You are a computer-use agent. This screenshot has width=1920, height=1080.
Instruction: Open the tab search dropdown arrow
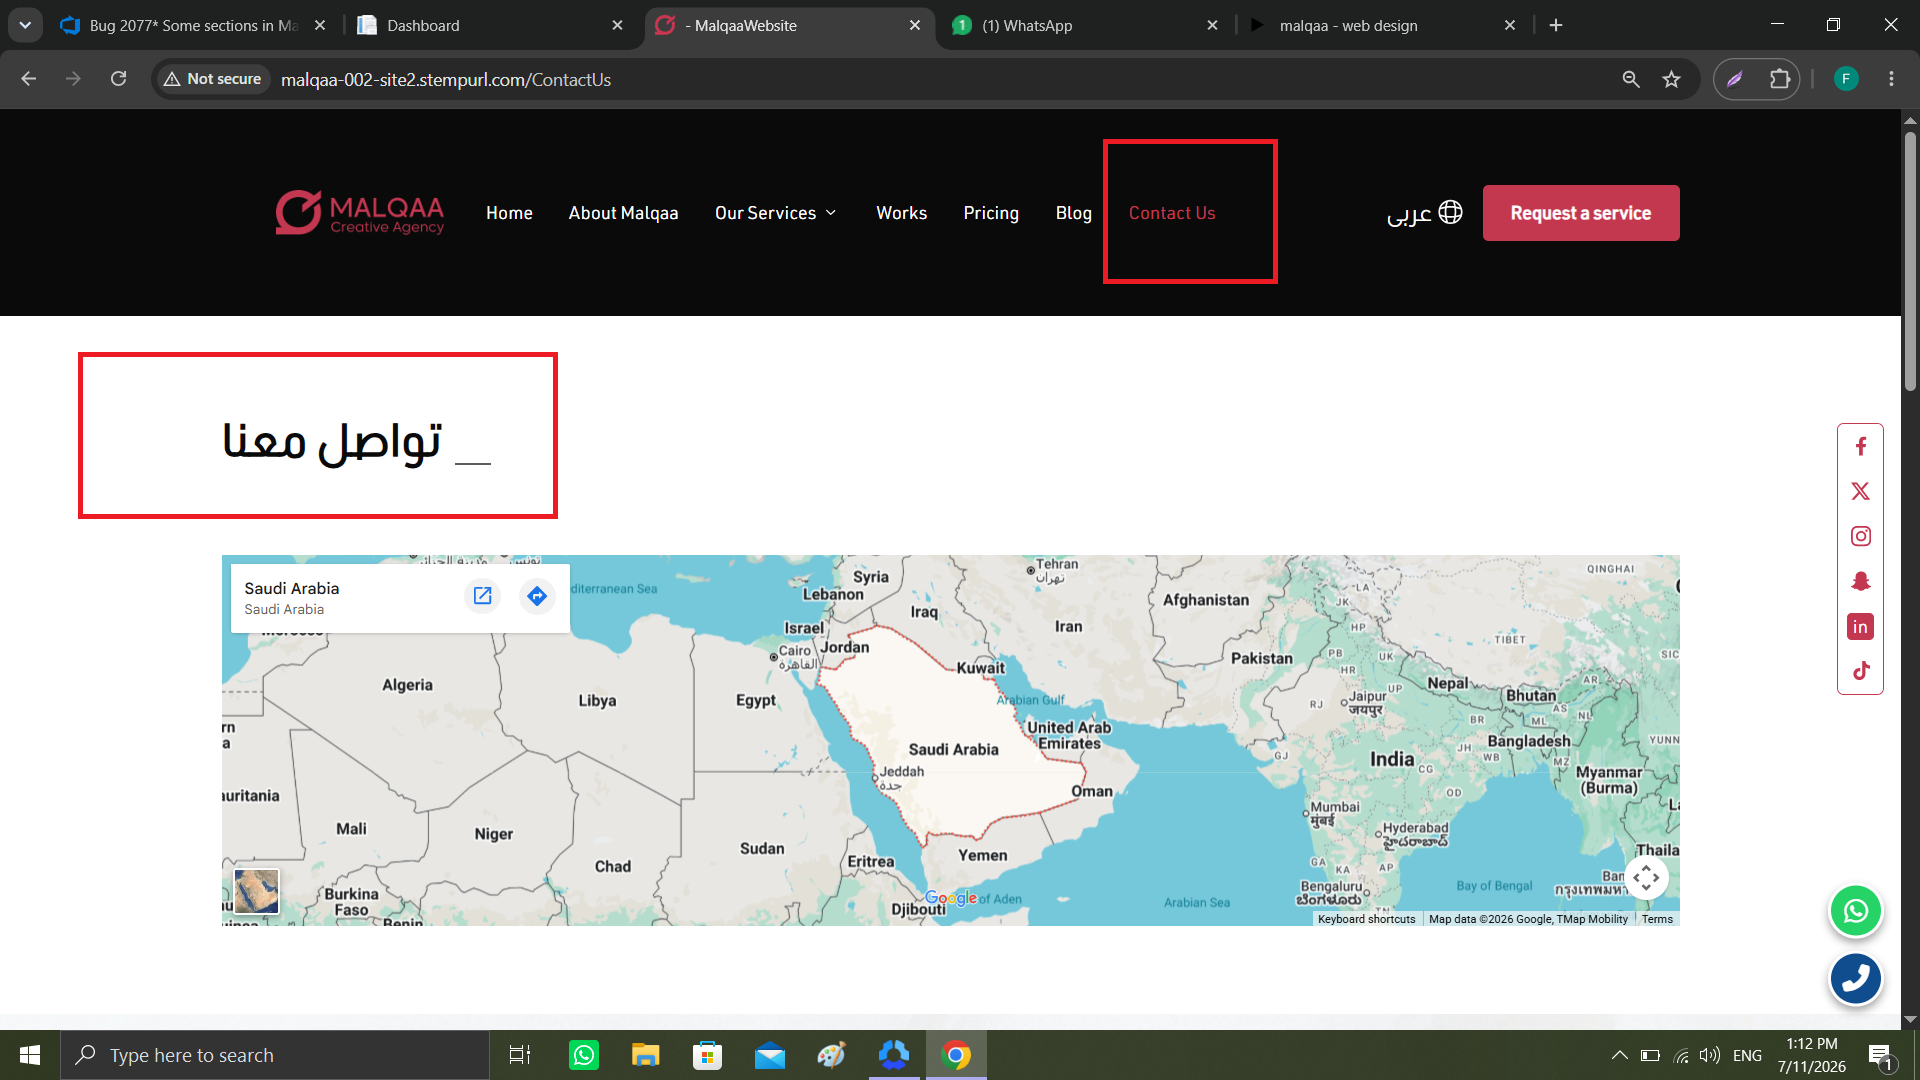[25, 25]
